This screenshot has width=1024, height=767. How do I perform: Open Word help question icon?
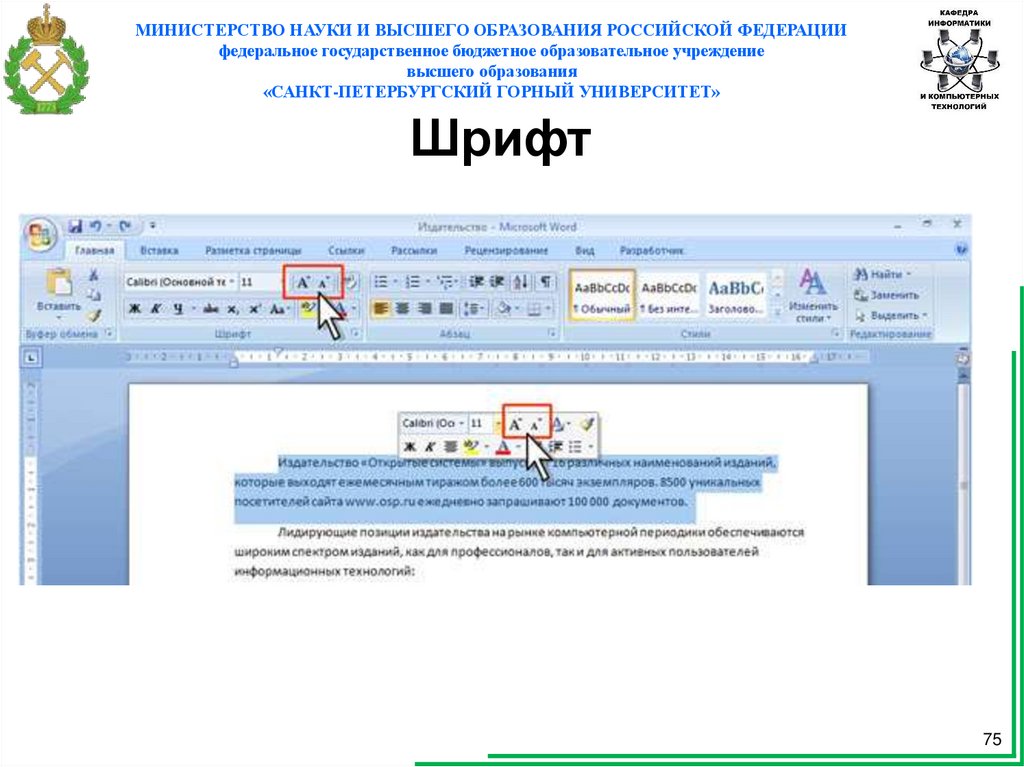click(x=961, y=249)
